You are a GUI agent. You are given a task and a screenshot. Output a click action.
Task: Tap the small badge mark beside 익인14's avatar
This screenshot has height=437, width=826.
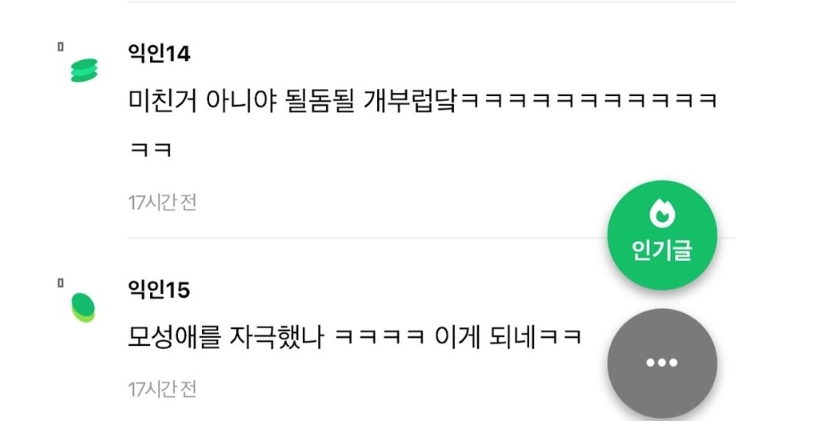[61, 47]
